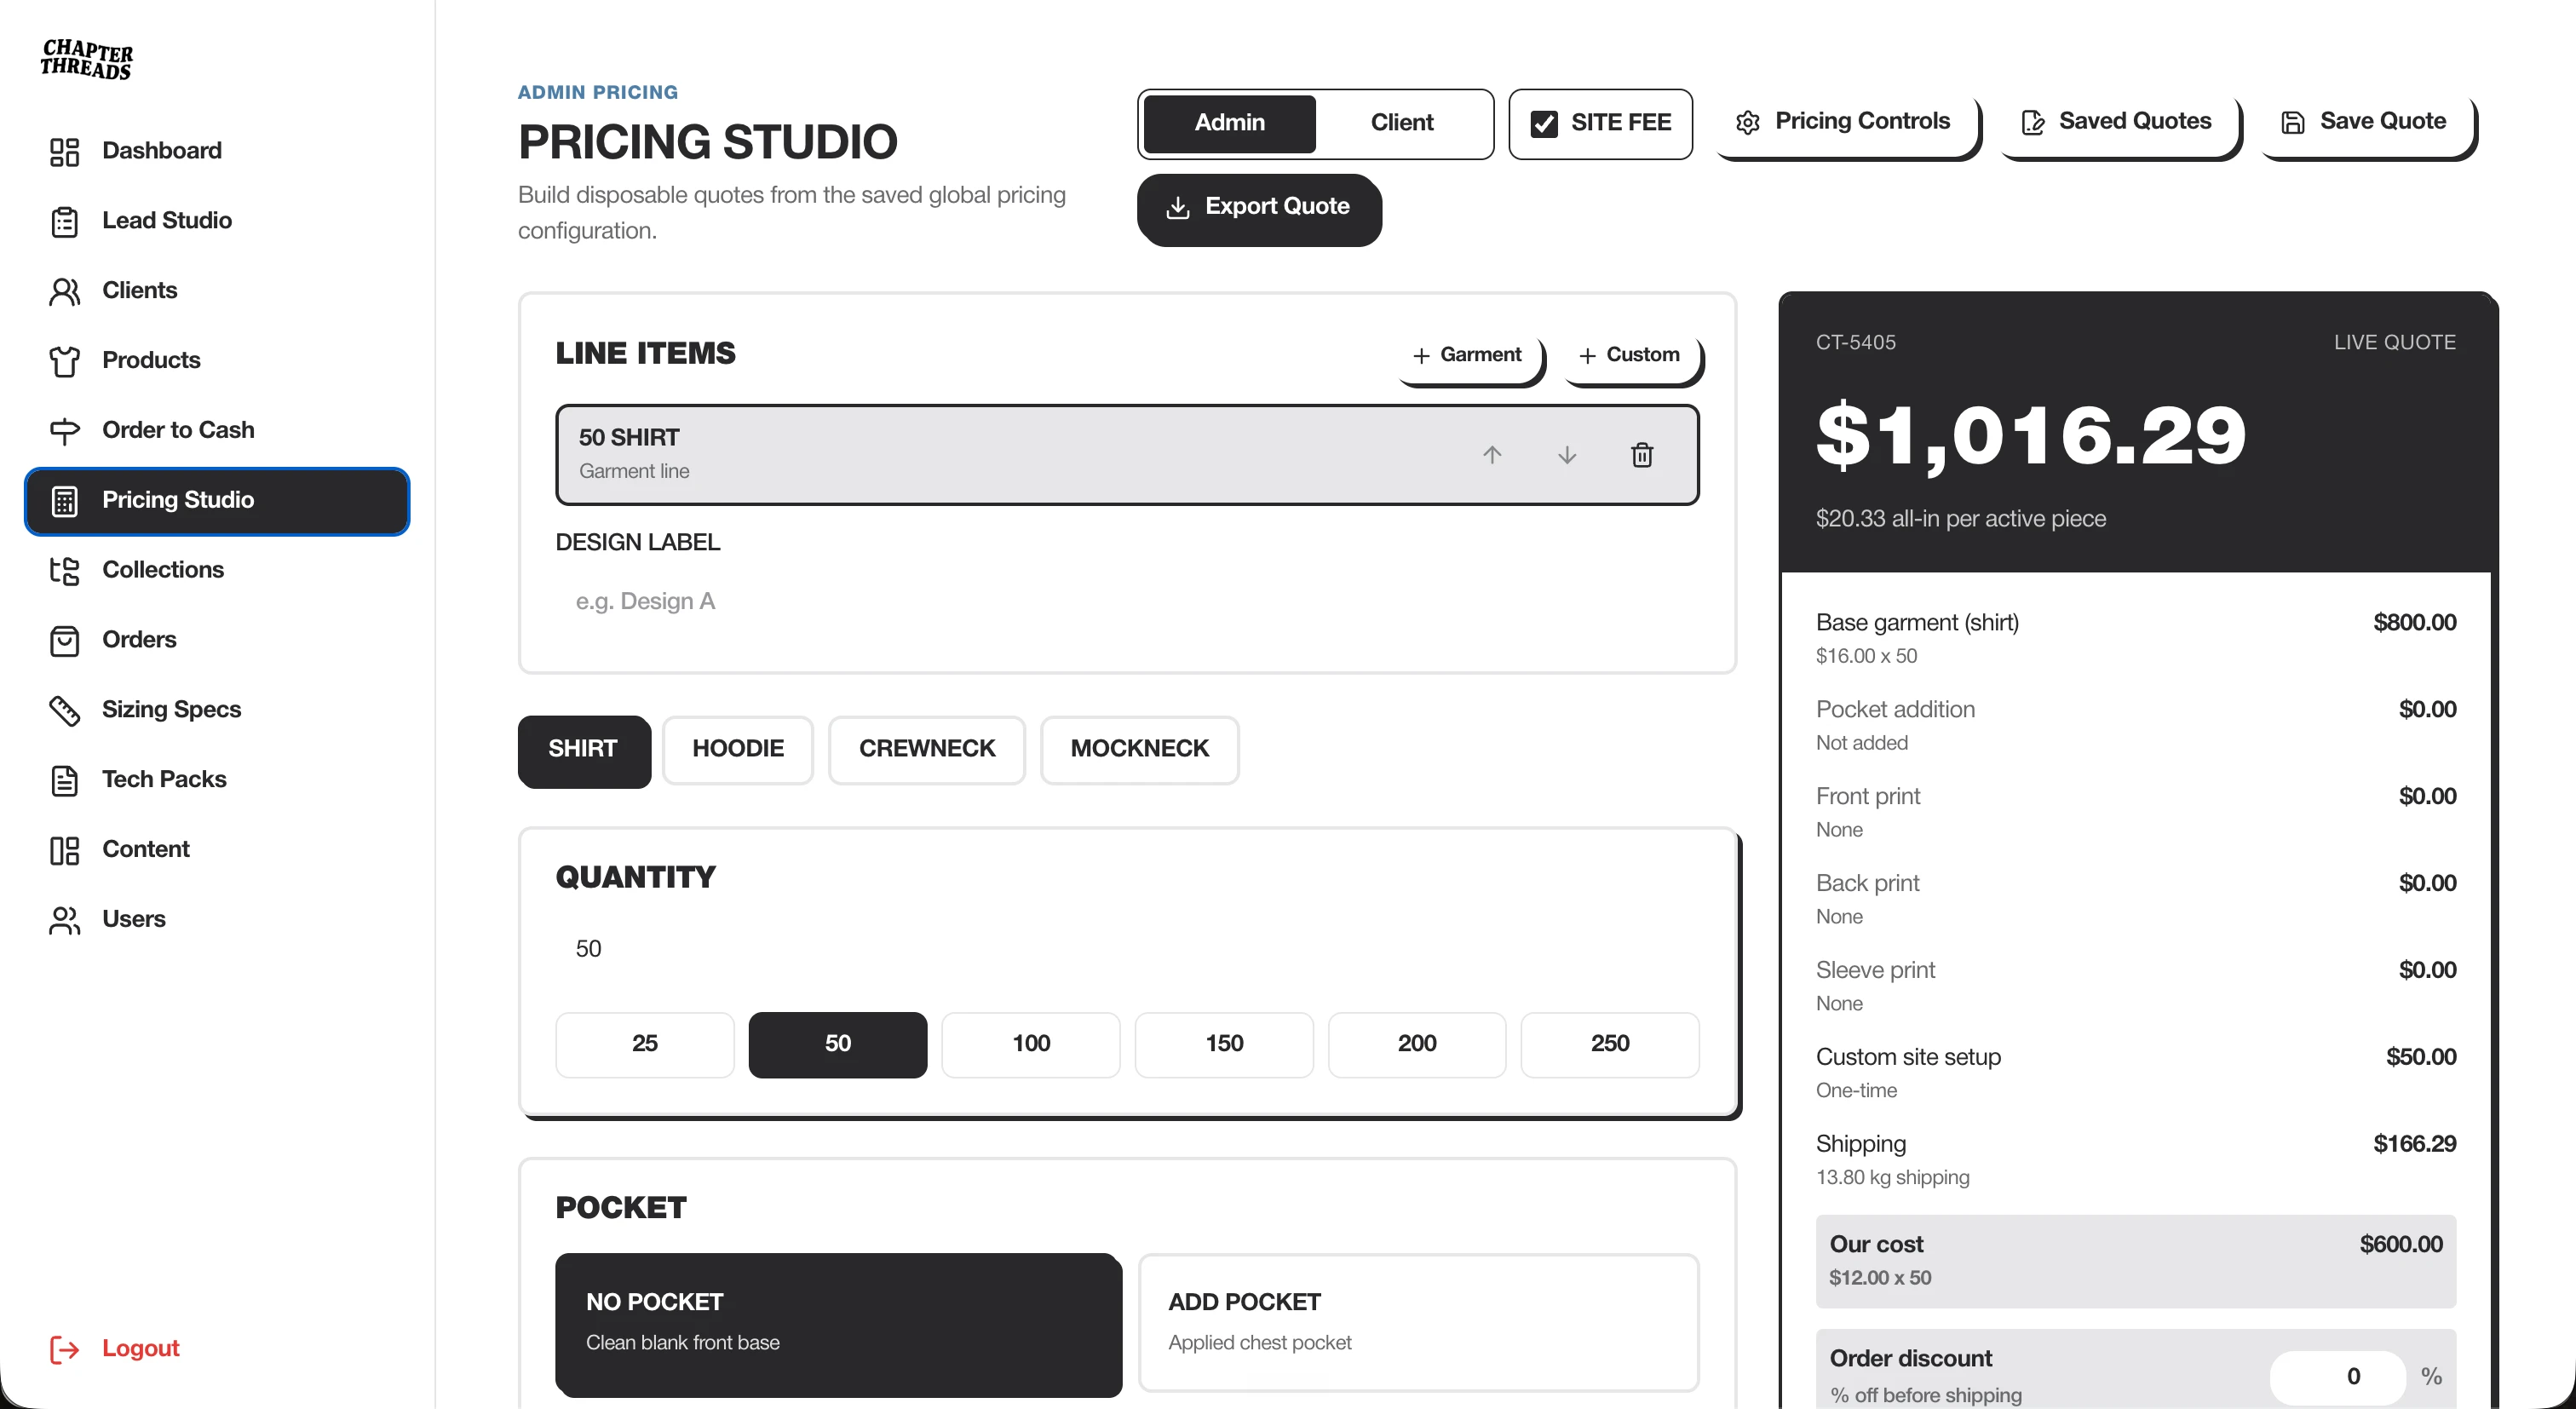Viewport: 2576px width, 1409px height.
Task: Select the NO POCKET option
Action: (838, 1323)
